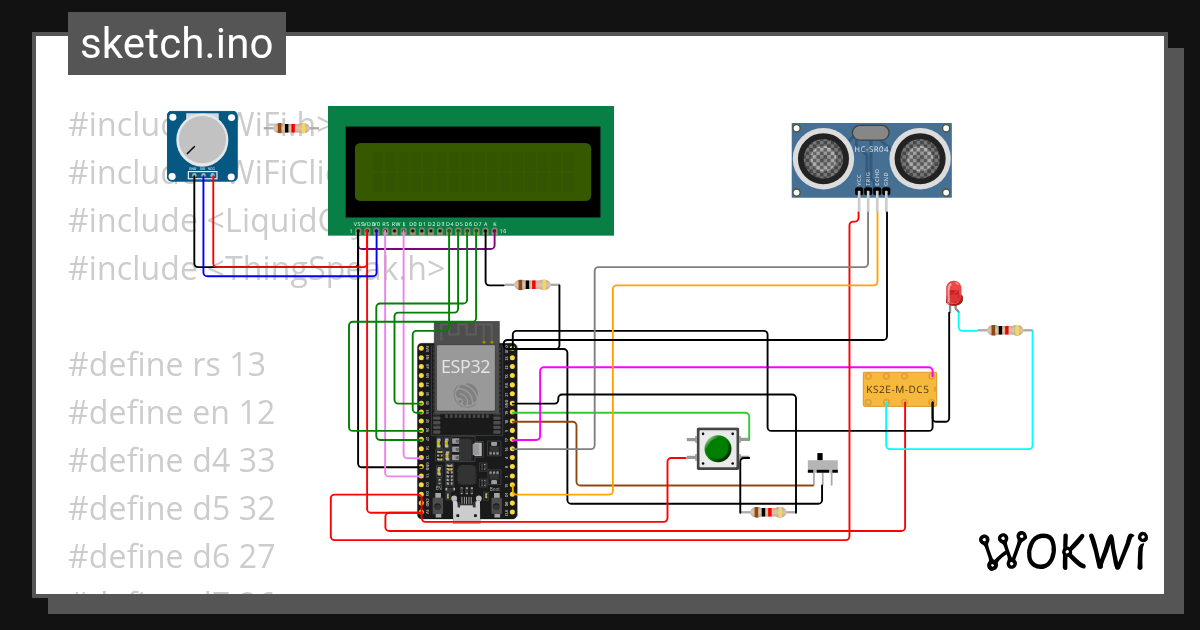
Task: Select the sketch.ino tab
Action: [x=176, y=43]
